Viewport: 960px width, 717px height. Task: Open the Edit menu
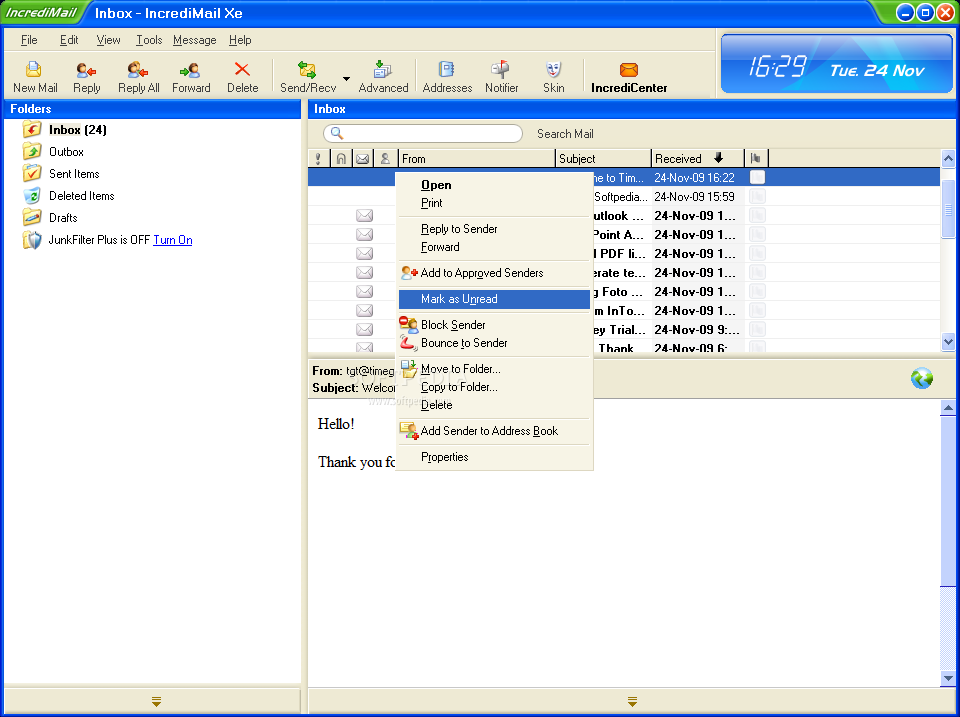pos(69,40)
